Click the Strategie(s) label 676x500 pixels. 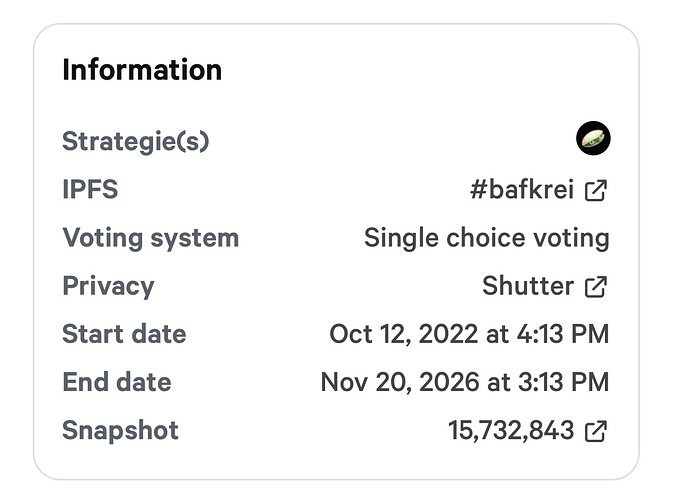coord(136,142)
